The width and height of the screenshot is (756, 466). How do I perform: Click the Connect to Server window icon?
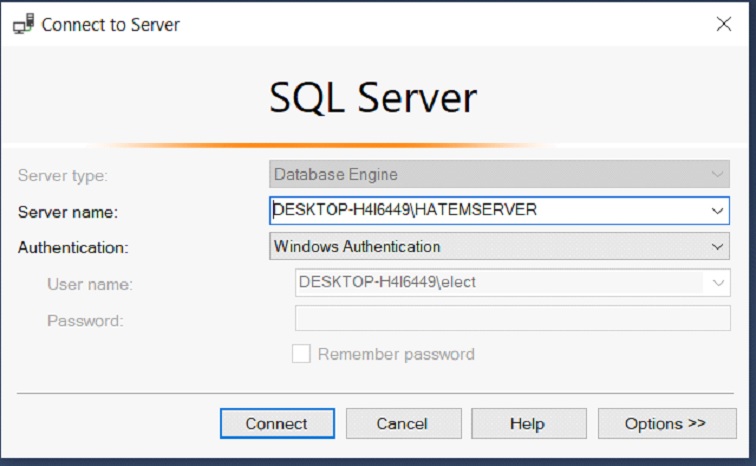pyautogui.click(x=24, y=24)
